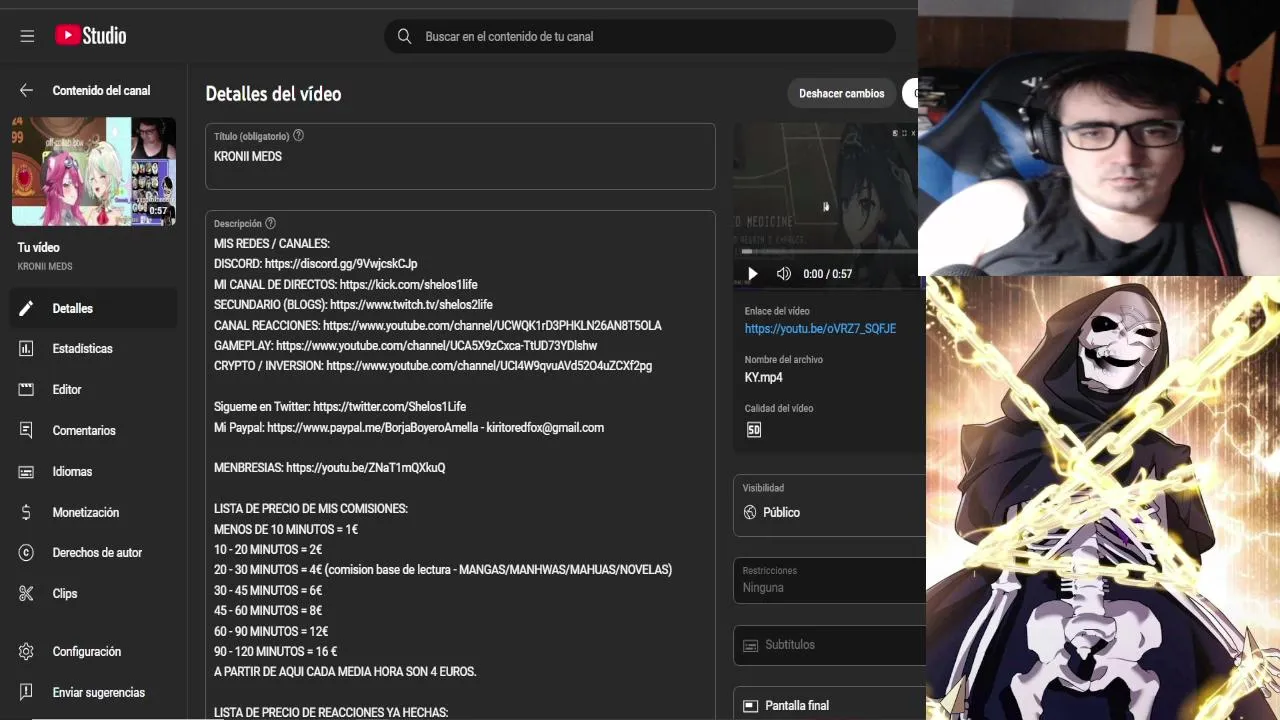This screenshot has height=720, width=1280.
Task: Click 'Detalles del vídeo' heading
Action: 273,94
